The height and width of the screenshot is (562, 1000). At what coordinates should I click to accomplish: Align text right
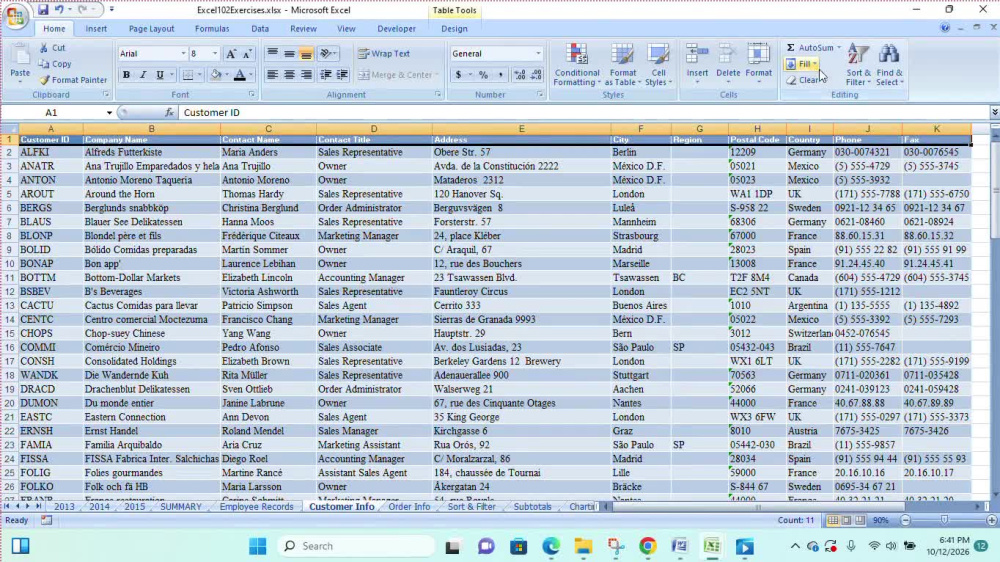306,75
